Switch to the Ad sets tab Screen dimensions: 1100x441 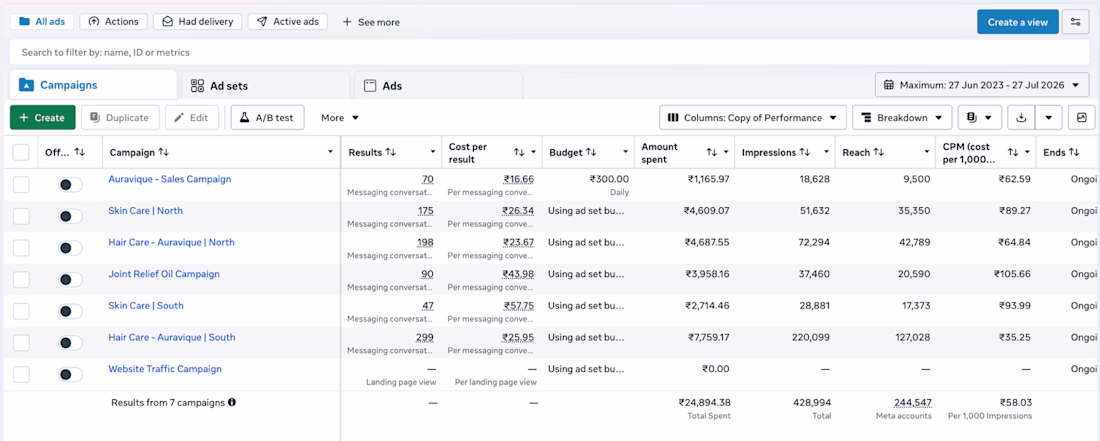[265, 86]
